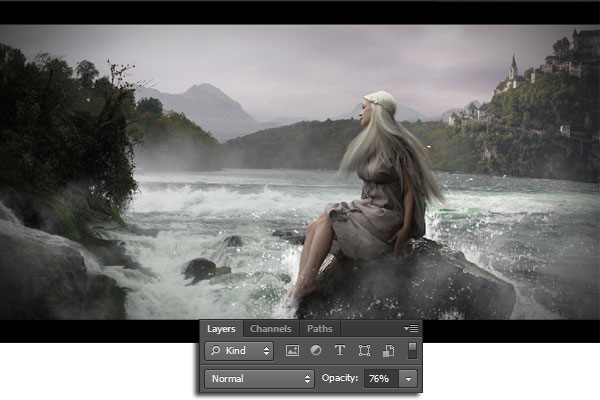The height and width of the screenshot is (400, 600).
Task: Open the Opacity slider dropdown arrow
Action: pos(408,379)
